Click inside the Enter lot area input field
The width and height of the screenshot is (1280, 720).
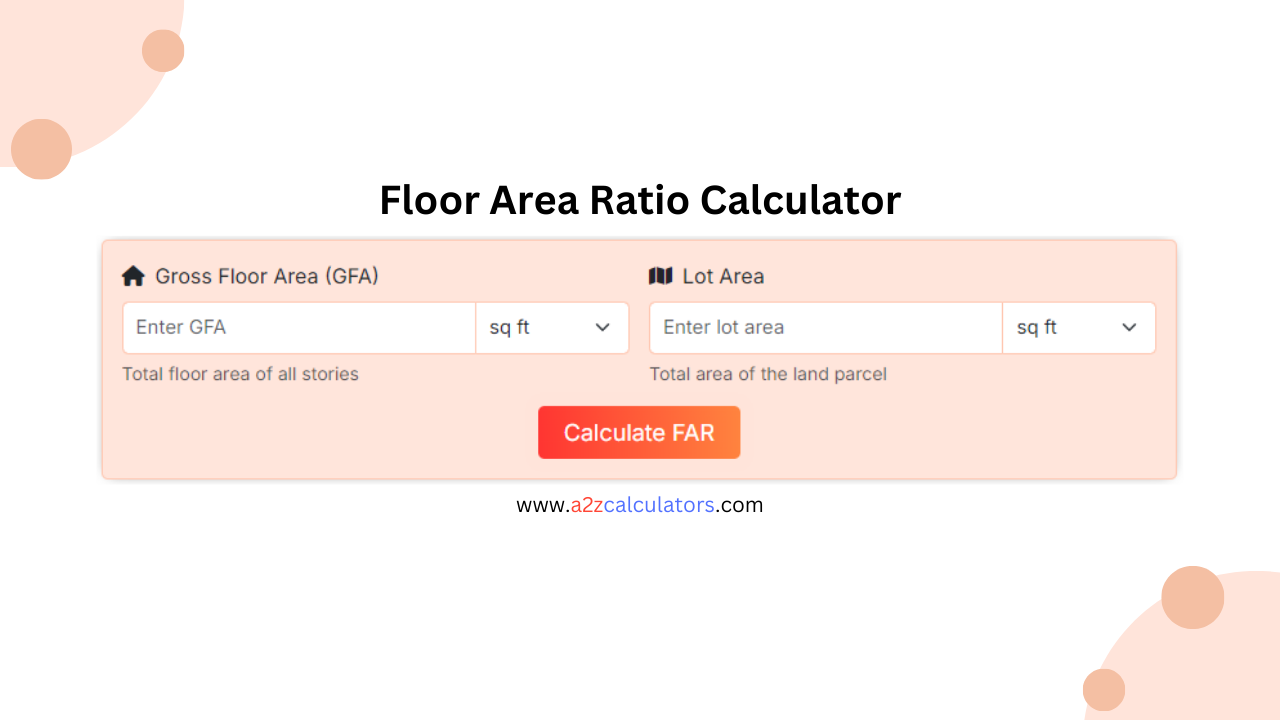pos(824,327)
